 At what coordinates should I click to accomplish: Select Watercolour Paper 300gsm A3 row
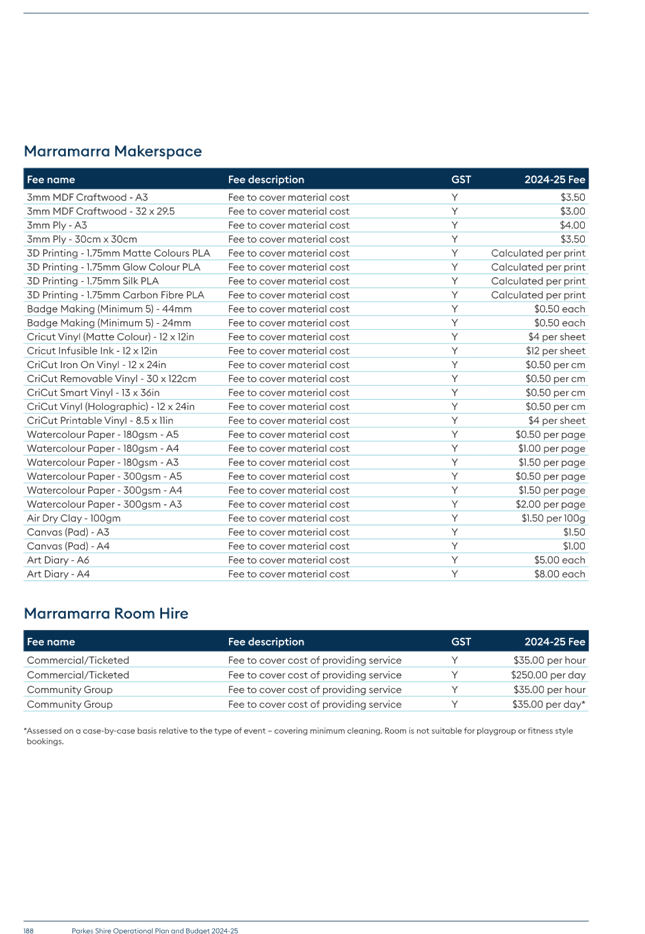coord(306,504)
